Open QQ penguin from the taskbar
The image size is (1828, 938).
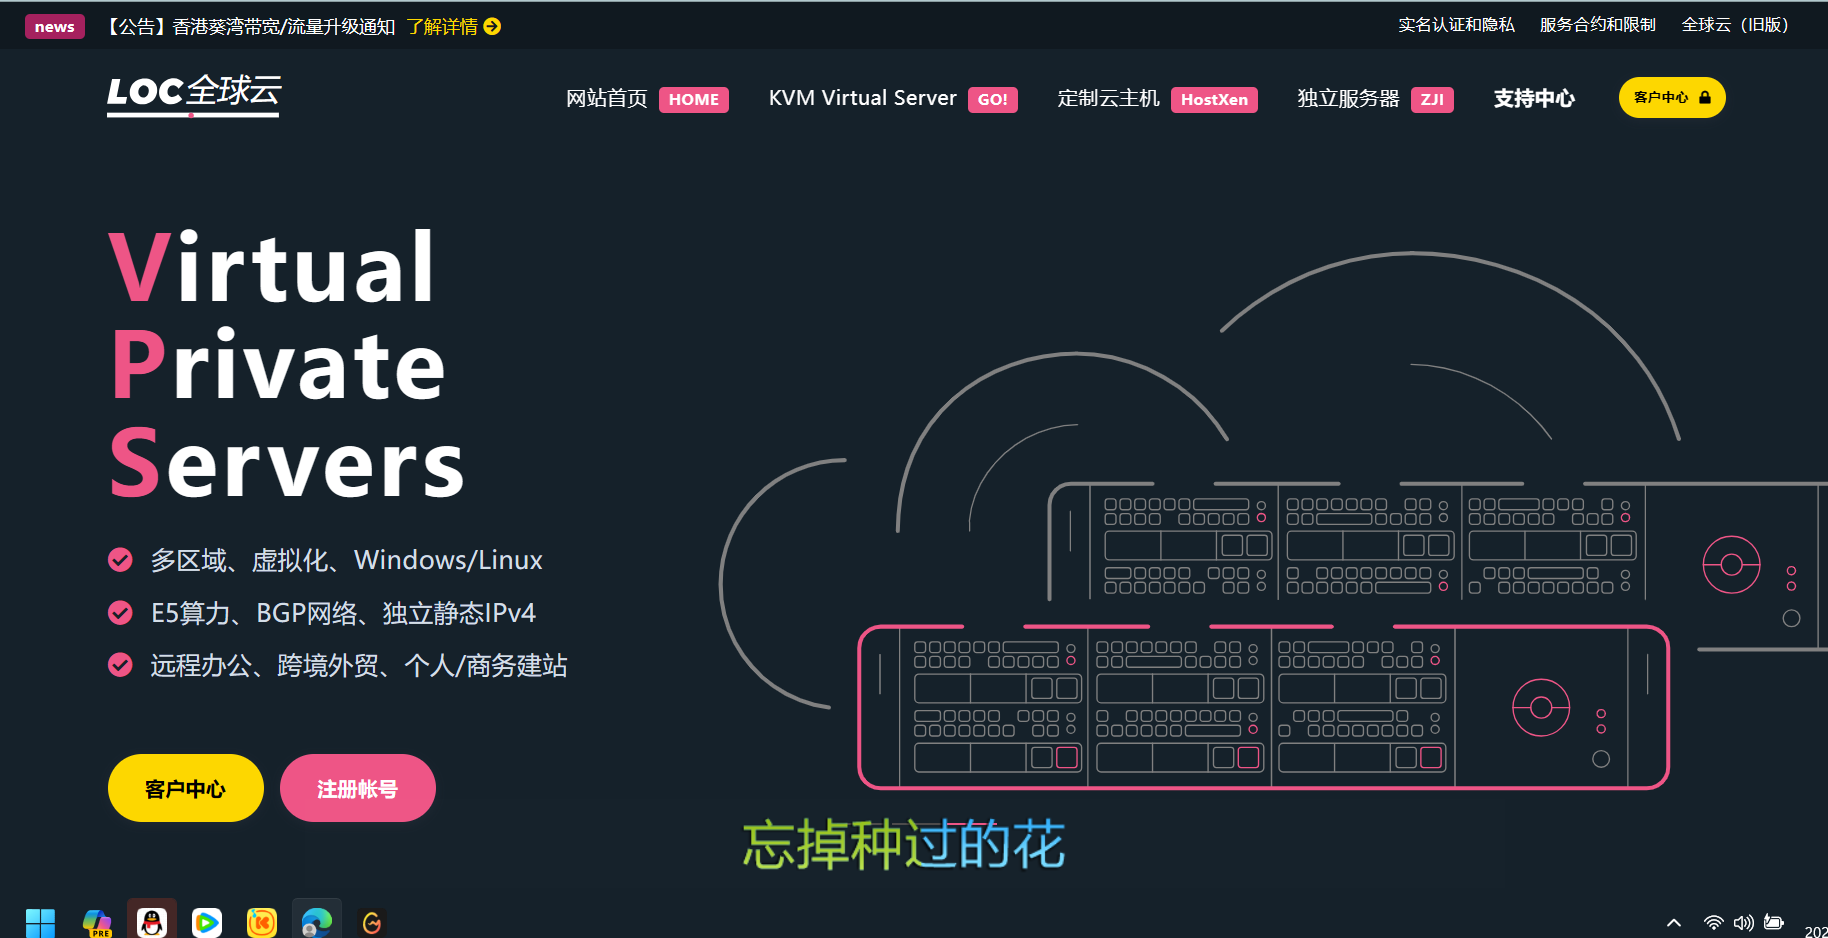[x=152, y=921]
